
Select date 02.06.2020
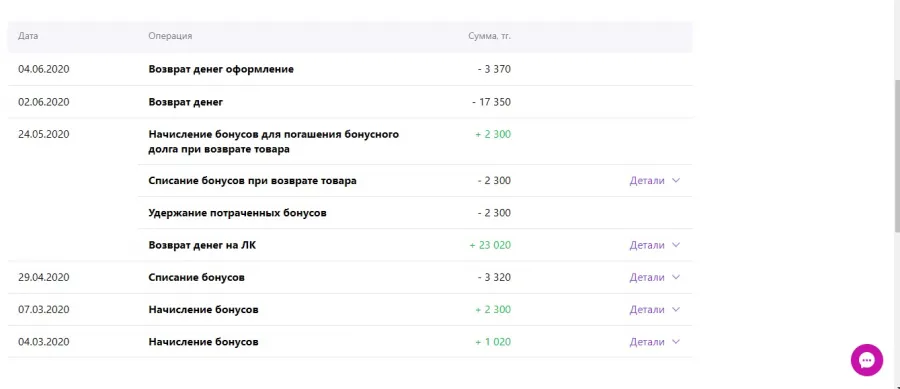[44, 102]
